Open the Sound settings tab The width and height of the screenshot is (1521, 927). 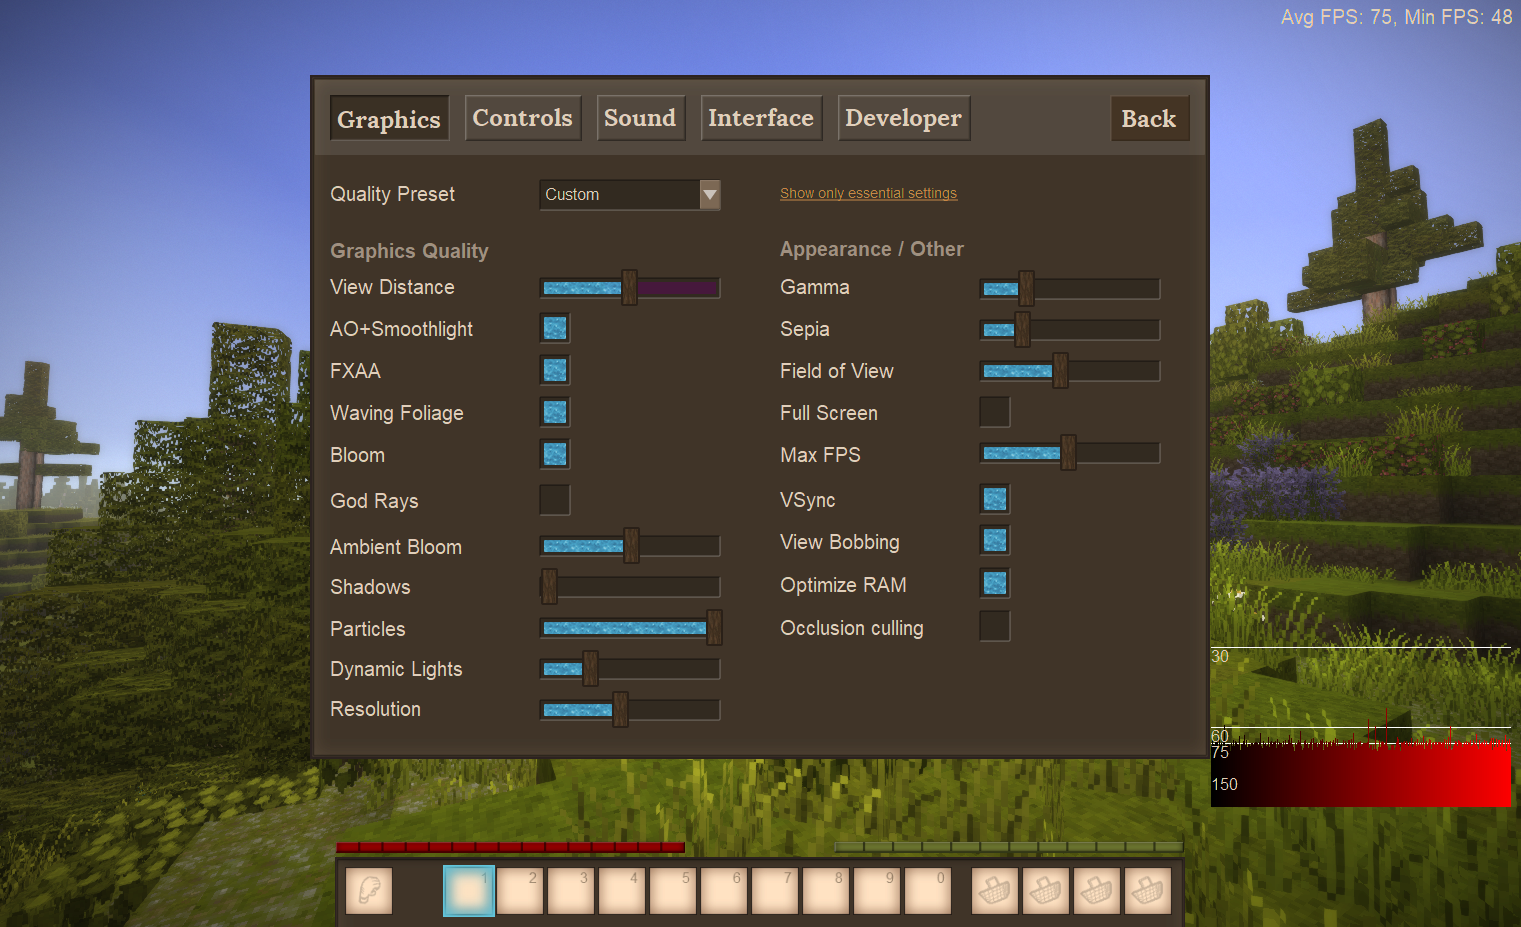click(640, 118)
